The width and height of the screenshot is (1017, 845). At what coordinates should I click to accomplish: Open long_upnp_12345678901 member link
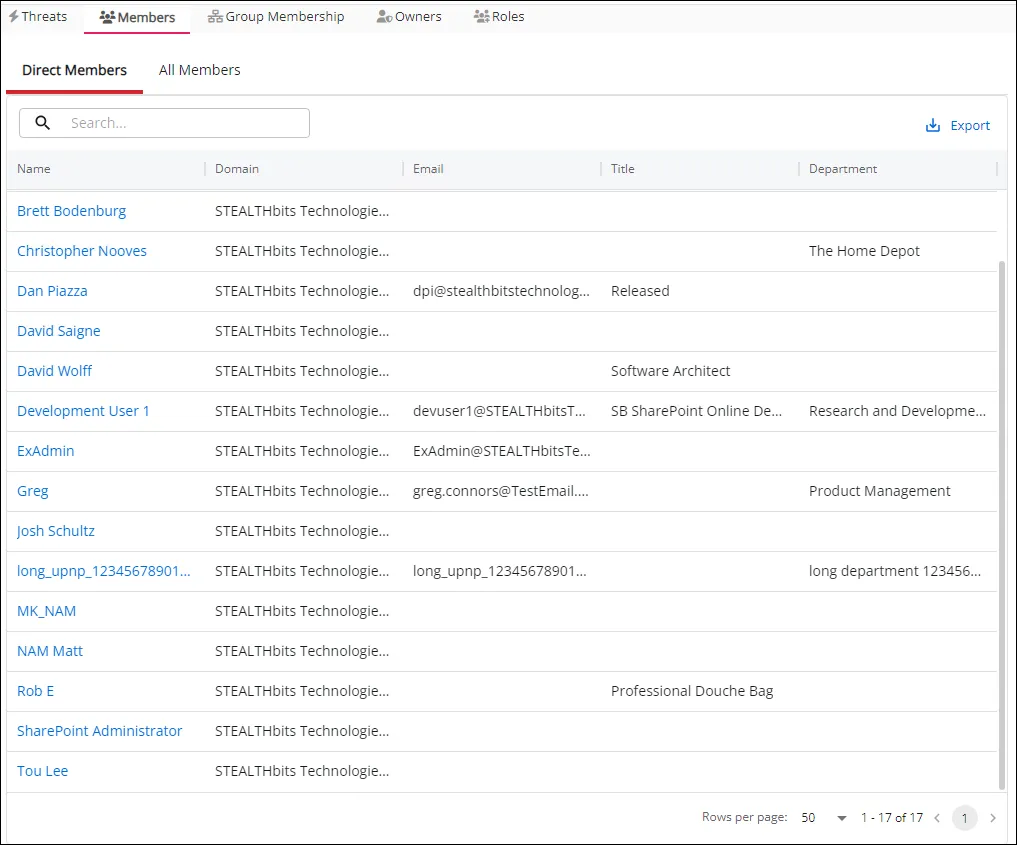[104, 571]
